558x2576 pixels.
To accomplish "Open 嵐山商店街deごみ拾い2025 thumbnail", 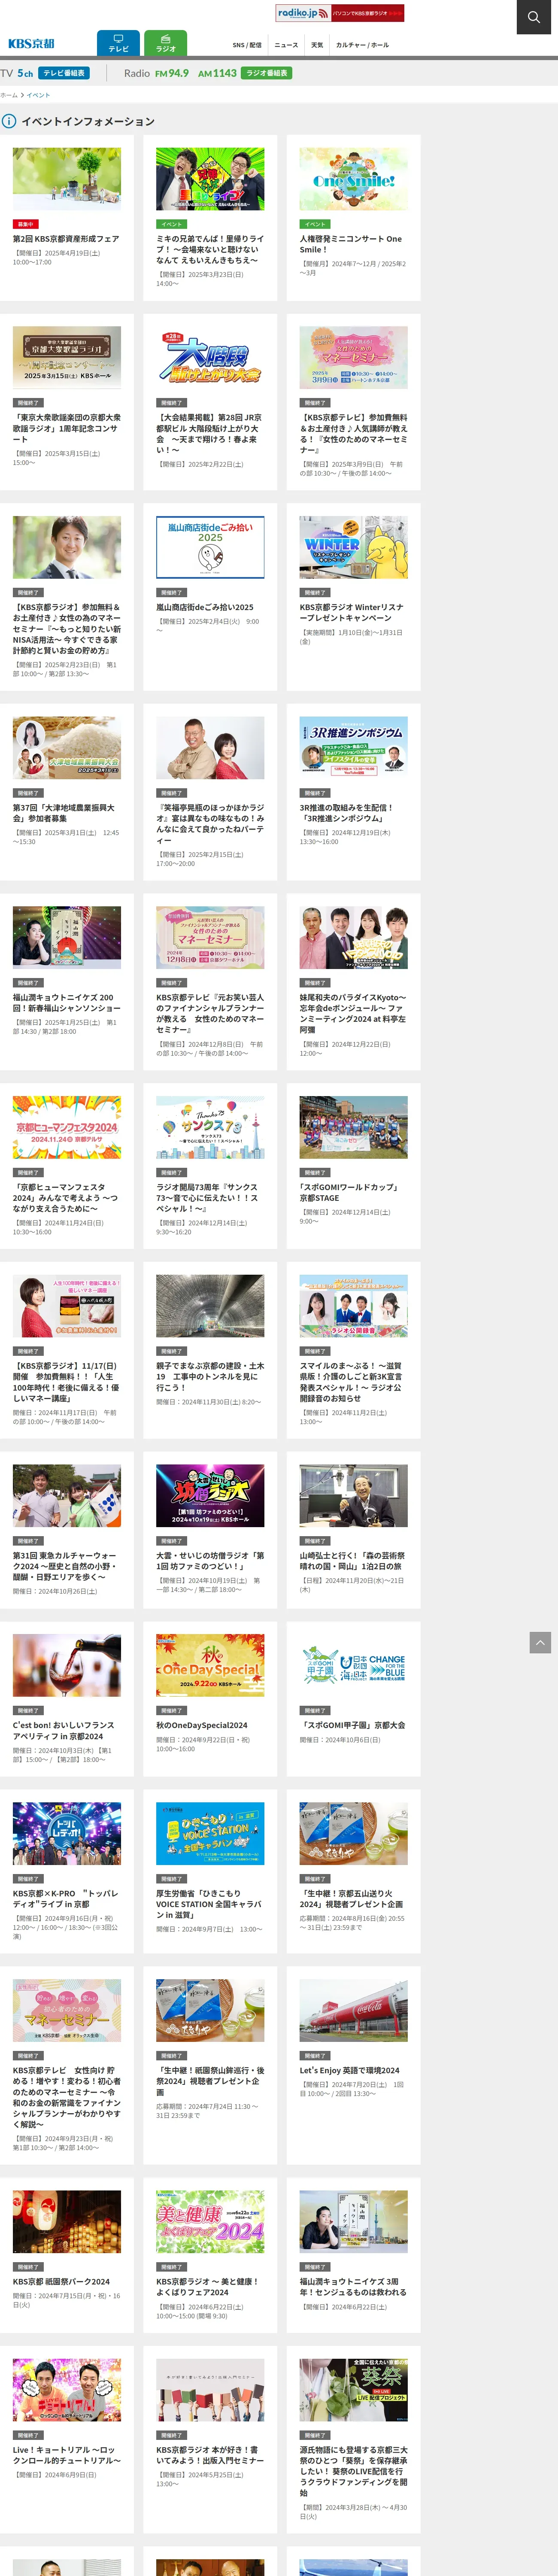I will (x=210, y=547).
